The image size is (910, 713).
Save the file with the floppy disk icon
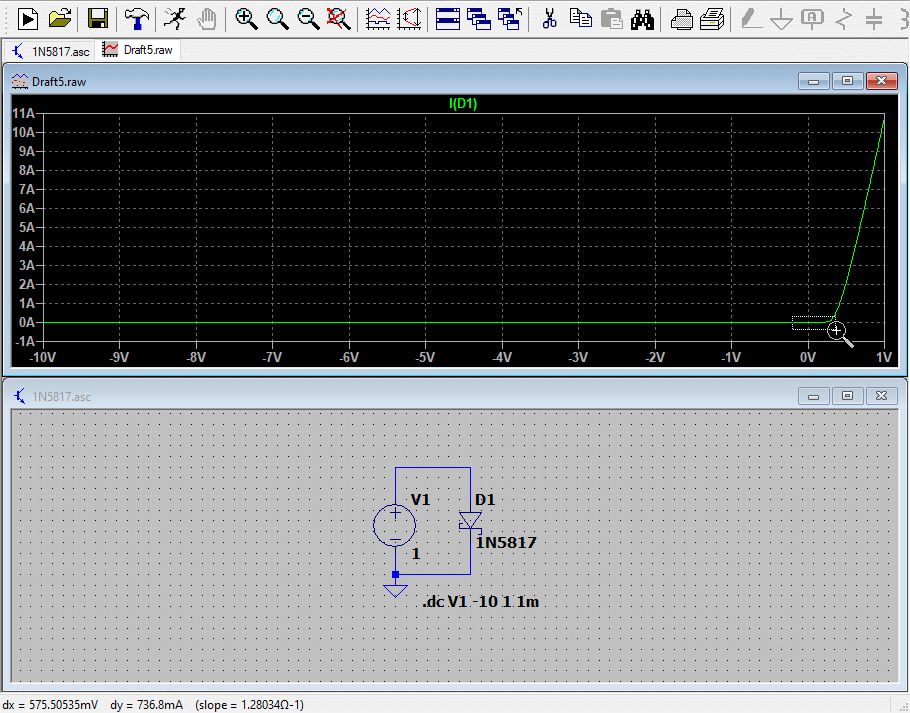(97, 18)
